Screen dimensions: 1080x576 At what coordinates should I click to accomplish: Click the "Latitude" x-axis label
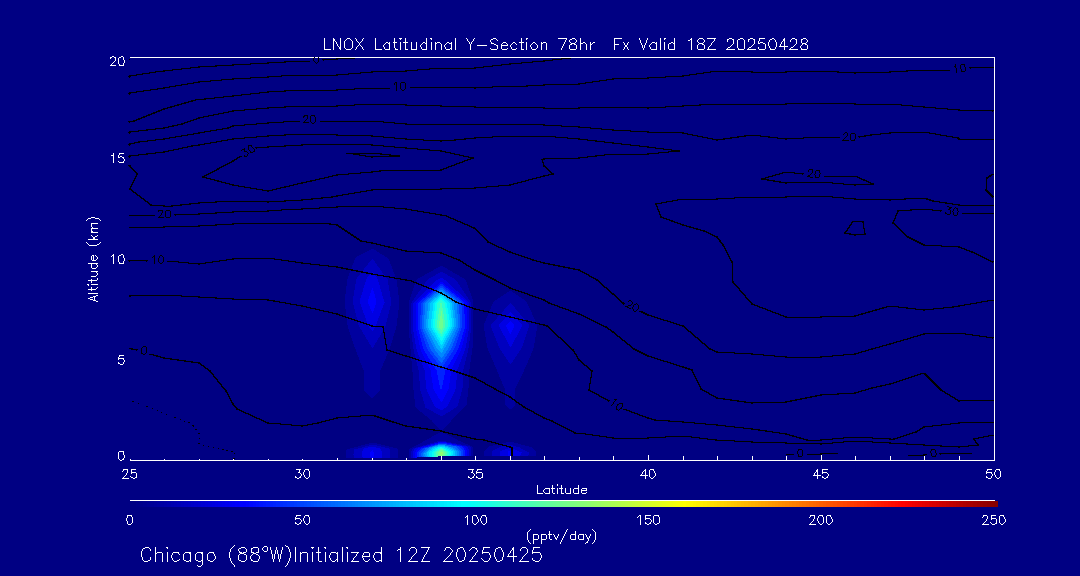tap(562, 490)
